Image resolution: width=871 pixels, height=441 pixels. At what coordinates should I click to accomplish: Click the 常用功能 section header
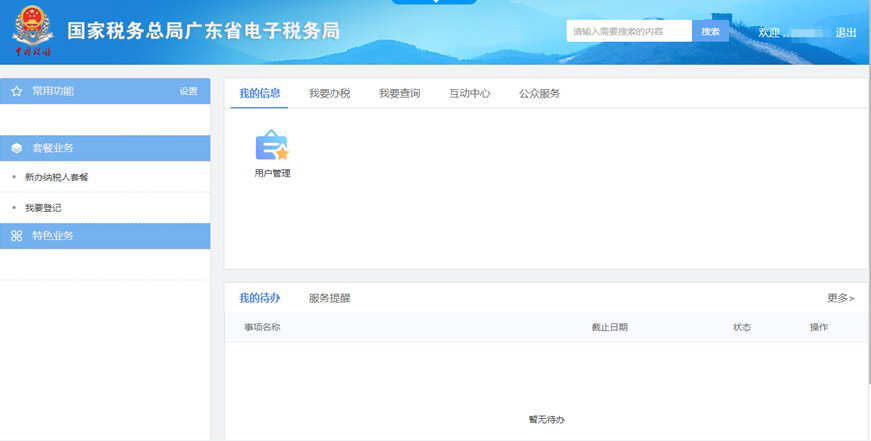[x=105, y=91]
